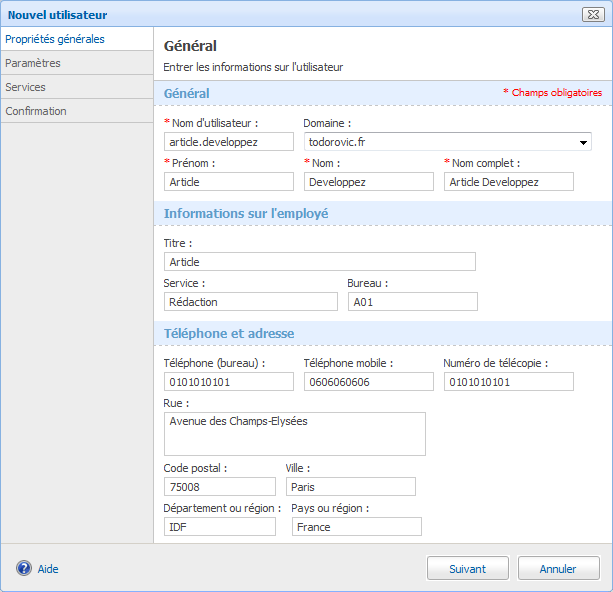Viewport: 613px width, 592px height.
Task: Open the Domaine dropdown list
Action: coord(584,142)
